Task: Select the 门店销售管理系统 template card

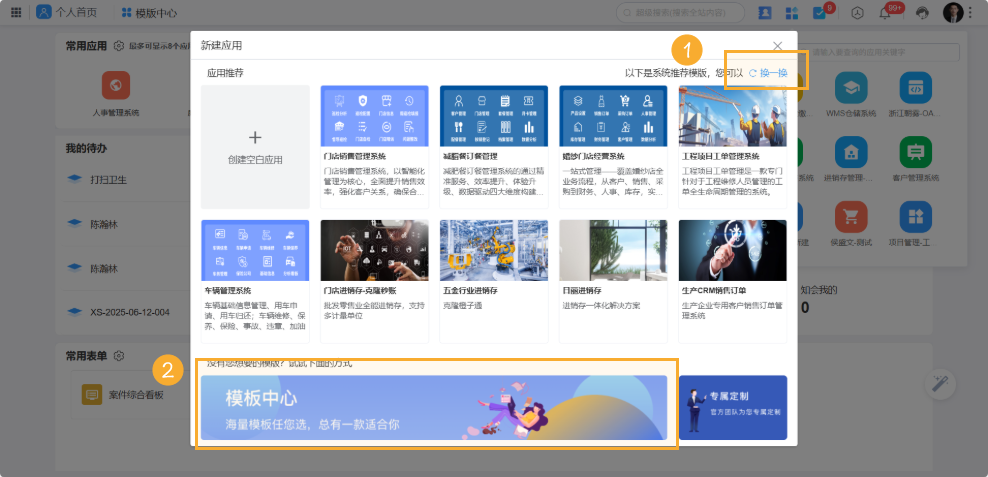Action: point(374,147)
